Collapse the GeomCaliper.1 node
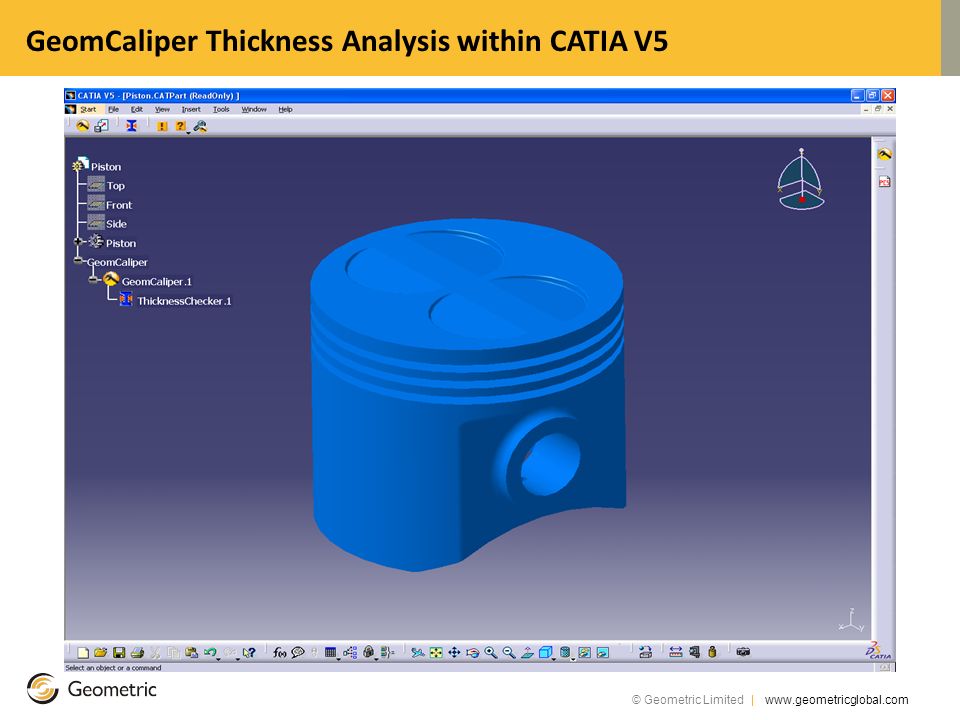Viewport: 960px width, 720px height. click(x=94, y=280)
